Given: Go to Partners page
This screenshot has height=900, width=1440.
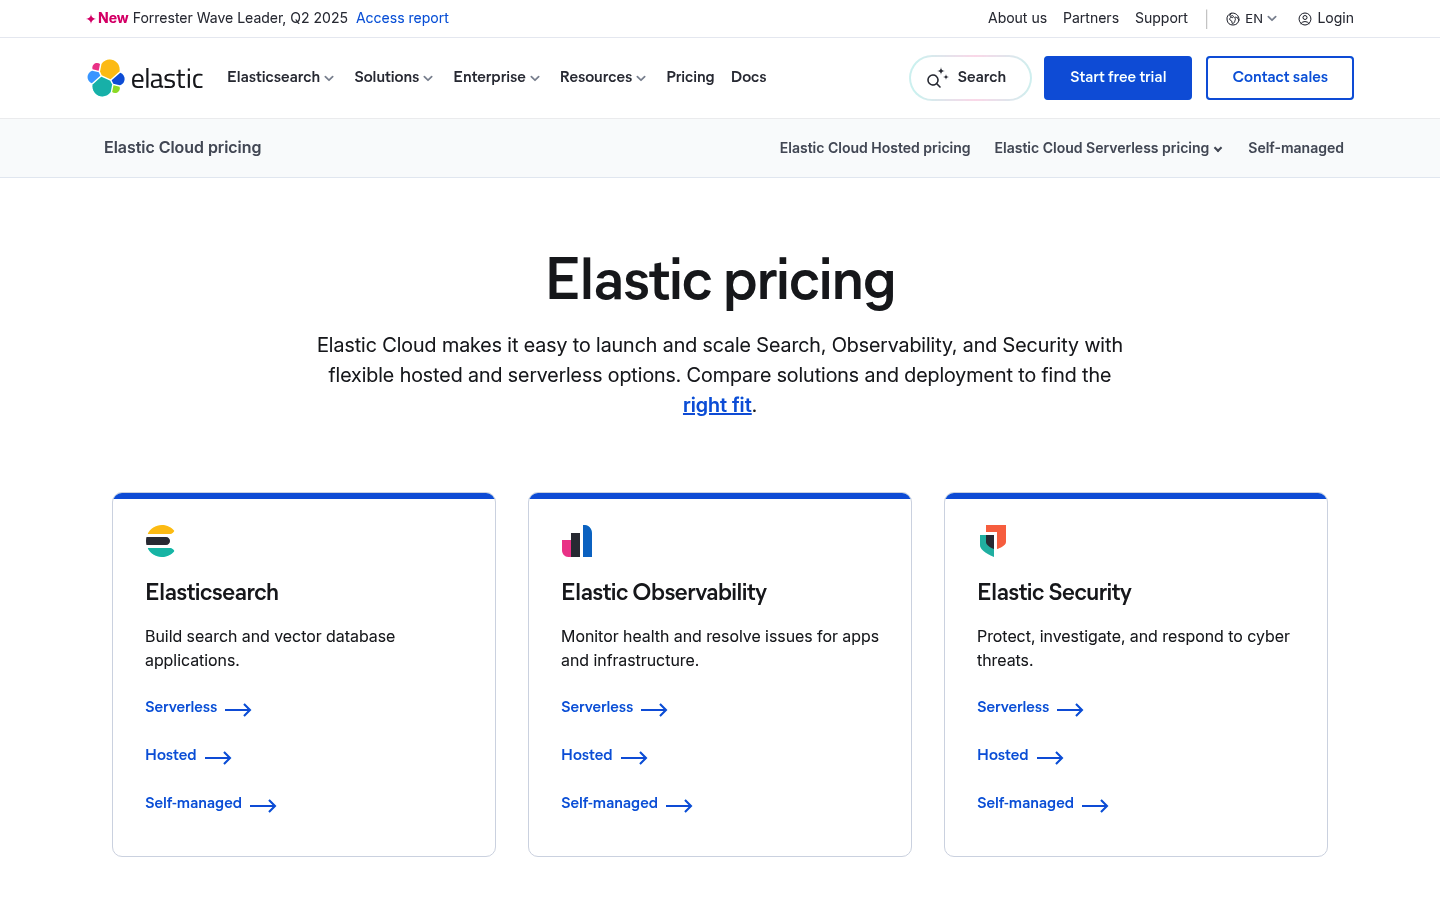Looking at the screenshot, I should click(x=1090, y=18).
